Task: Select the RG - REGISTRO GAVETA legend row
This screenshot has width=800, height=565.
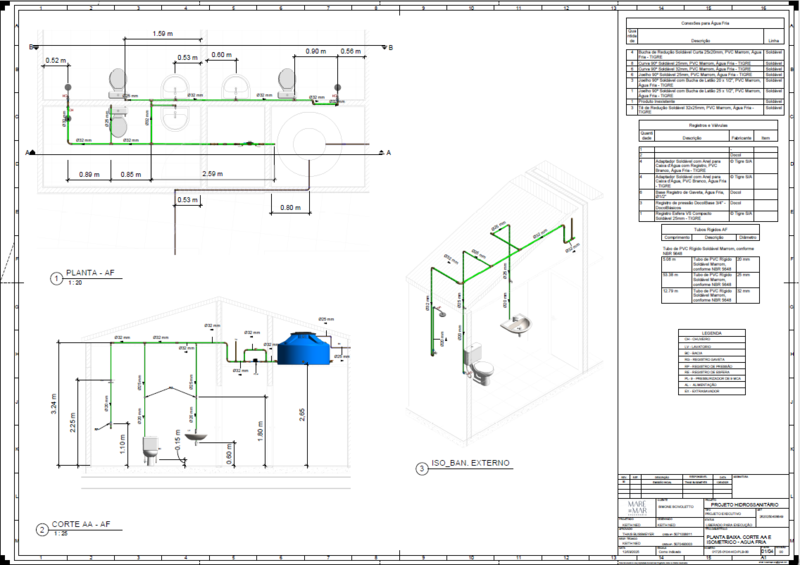Action: pos(712,359)
